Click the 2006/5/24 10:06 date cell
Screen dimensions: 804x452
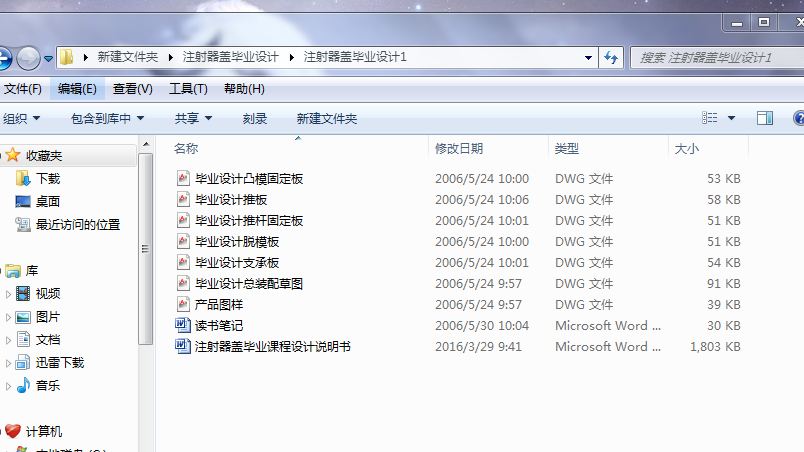[481, 199]
